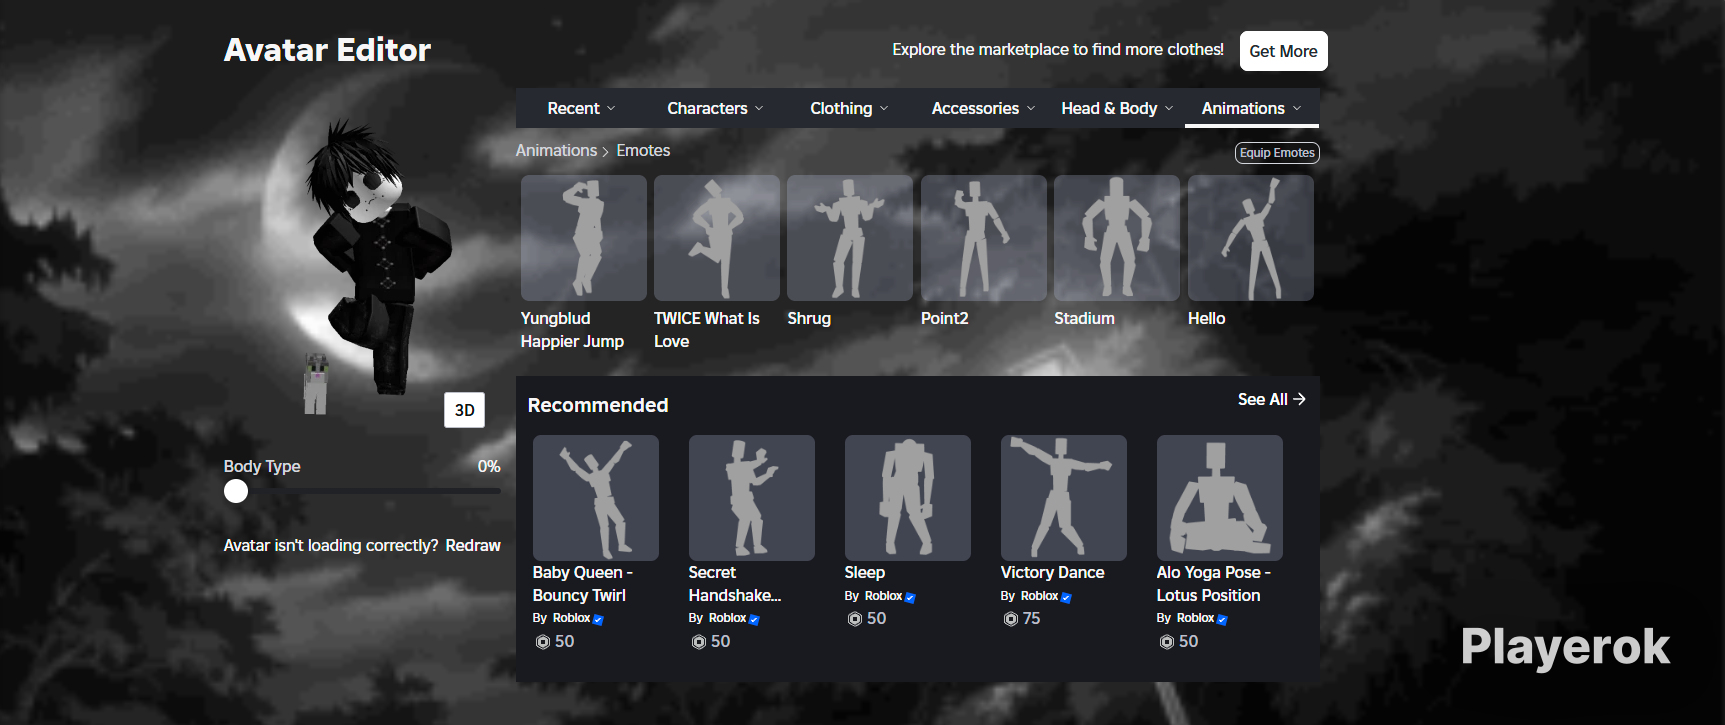
Task: Expand the Clothing dropdown menu
Action: pos(849,108)
